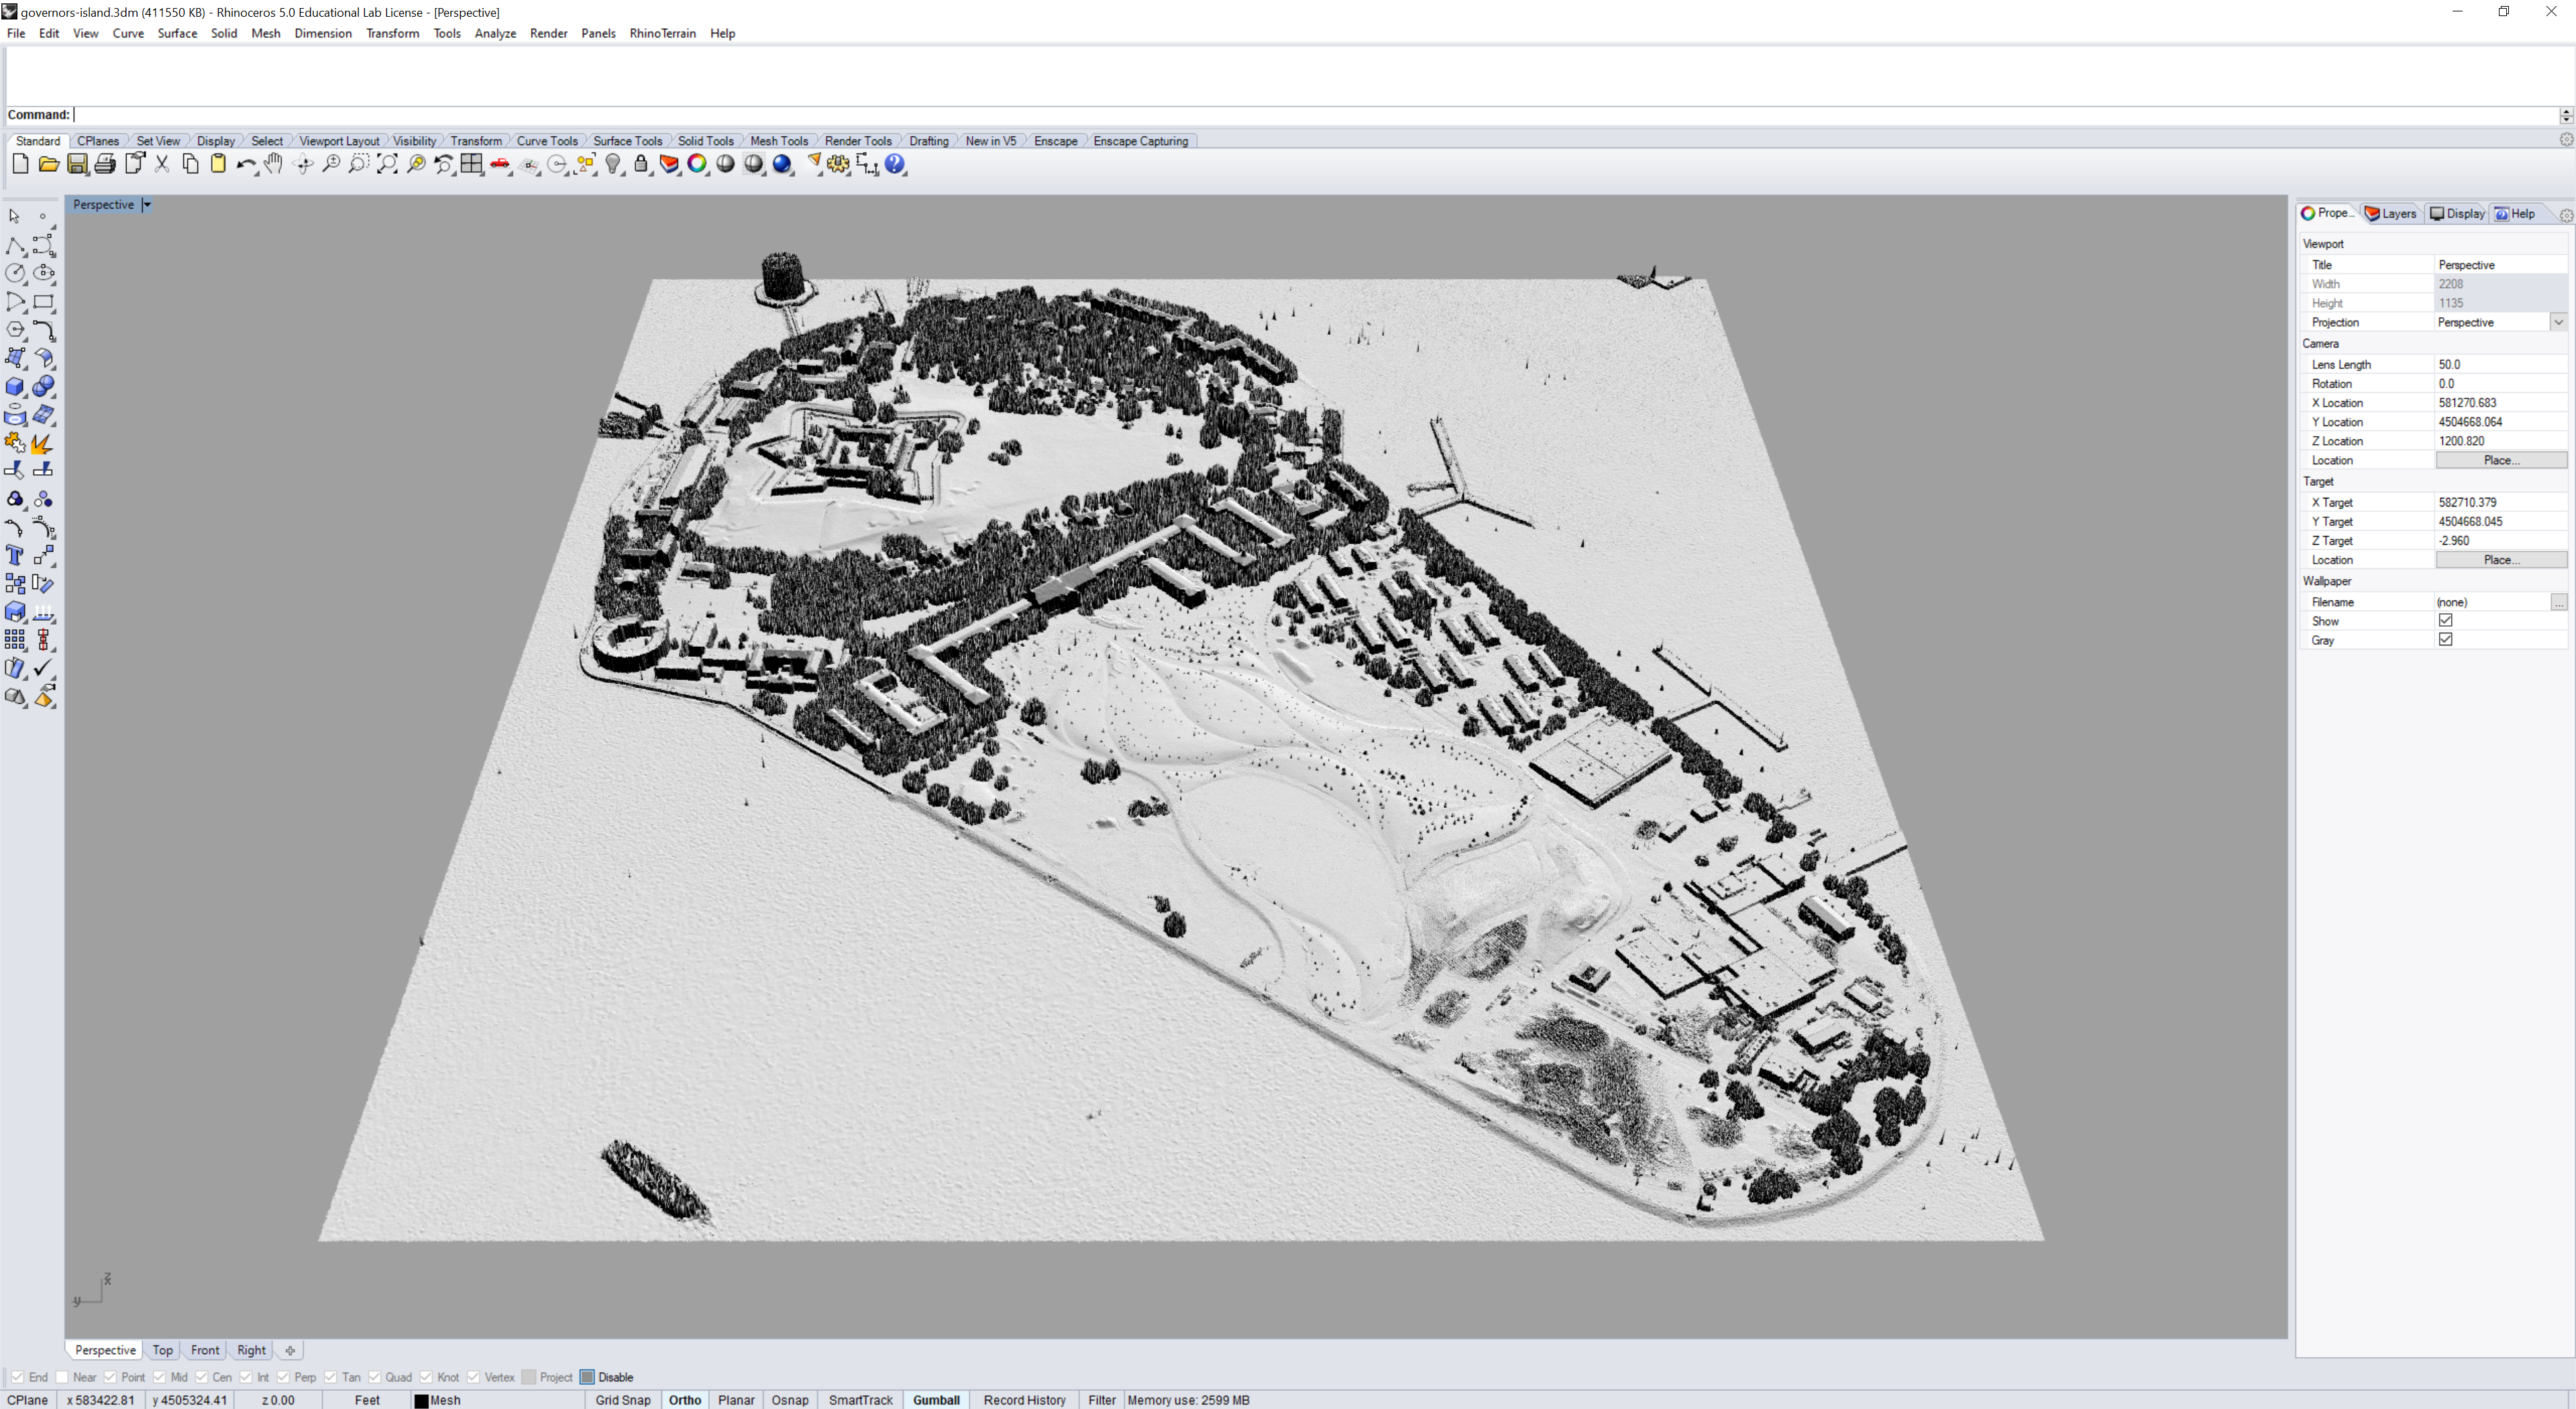Uncheck the wallpaper Gray checkbox
This screenshot has width=2576, height=1409.
click(x=2445, y=640)
